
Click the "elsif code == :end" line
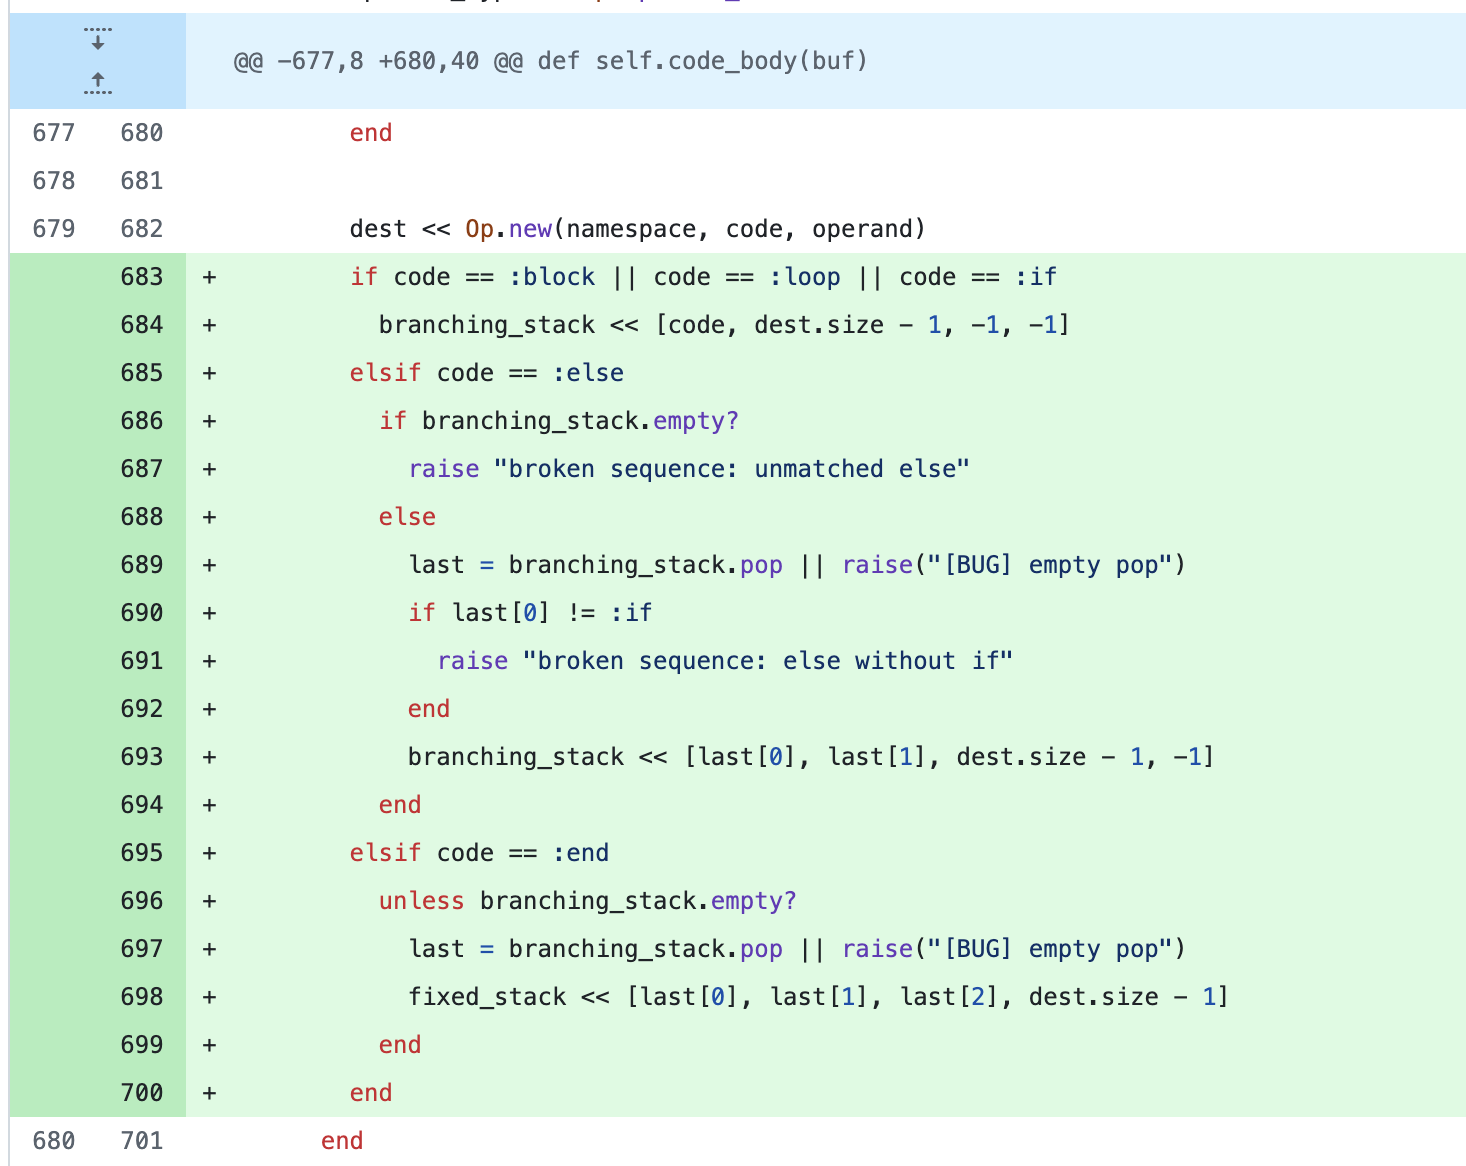pos(479,853)
